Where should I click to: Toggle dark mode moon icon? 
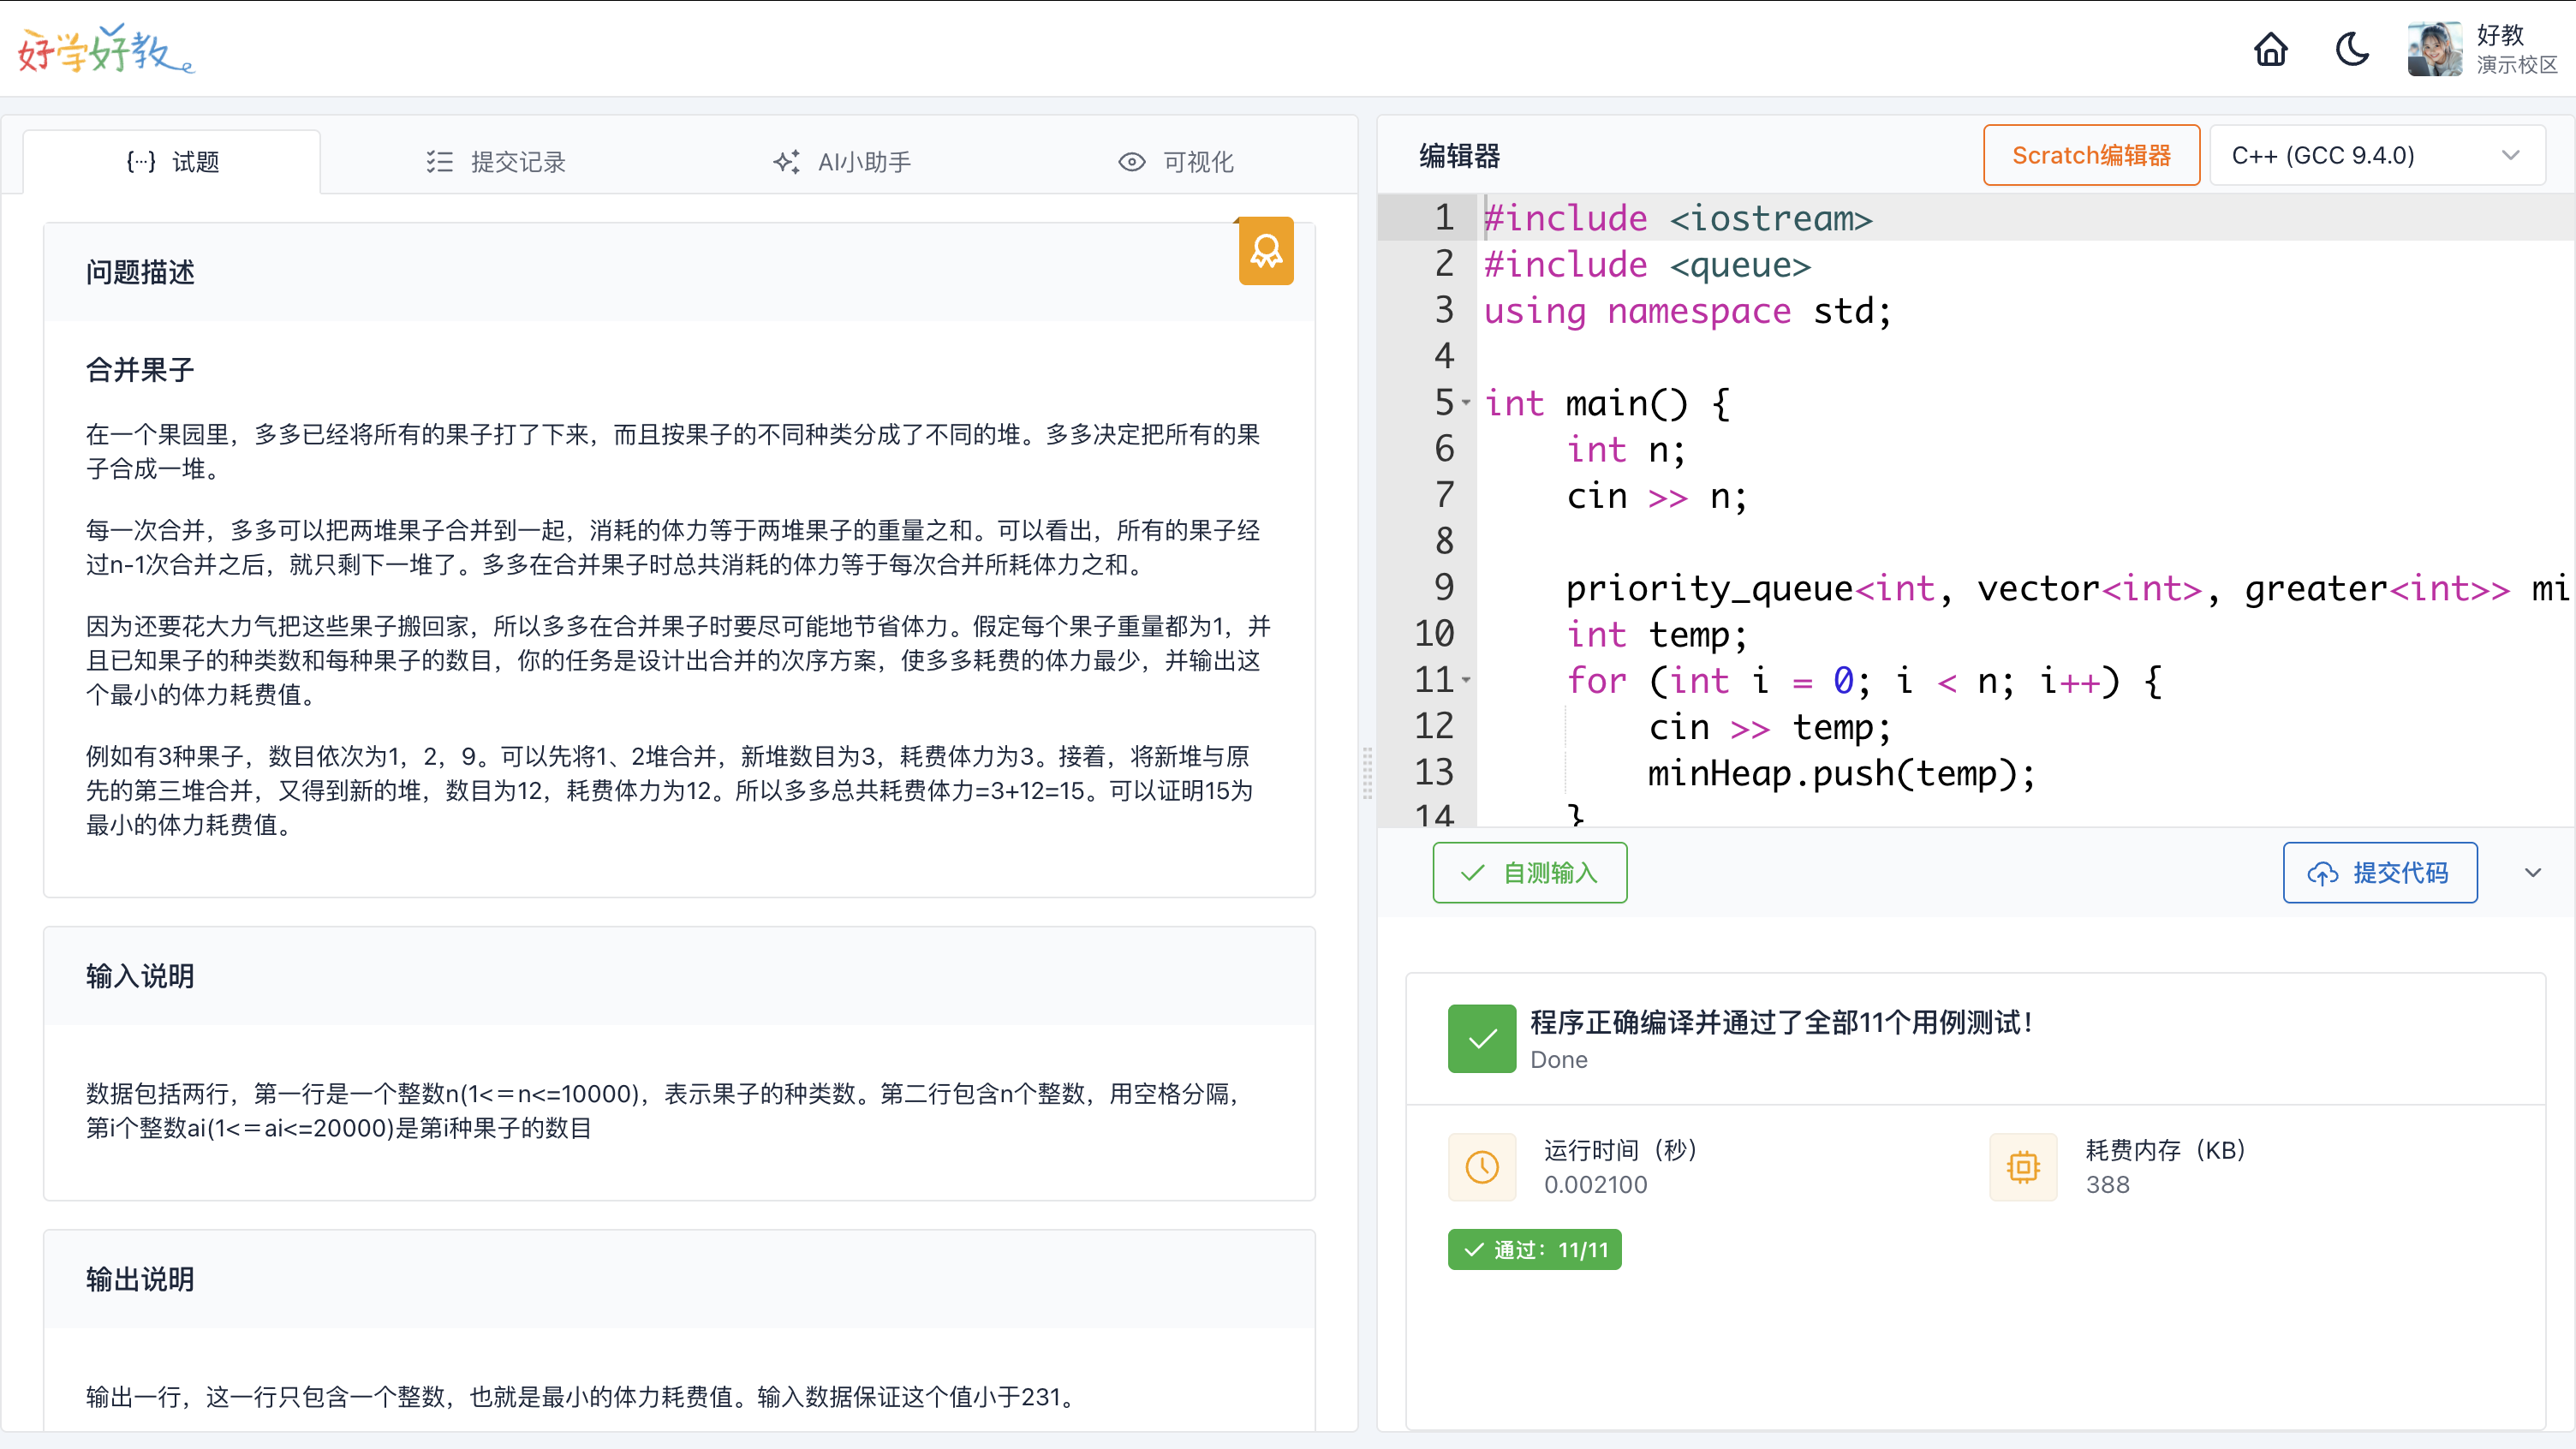(2352, 50)
